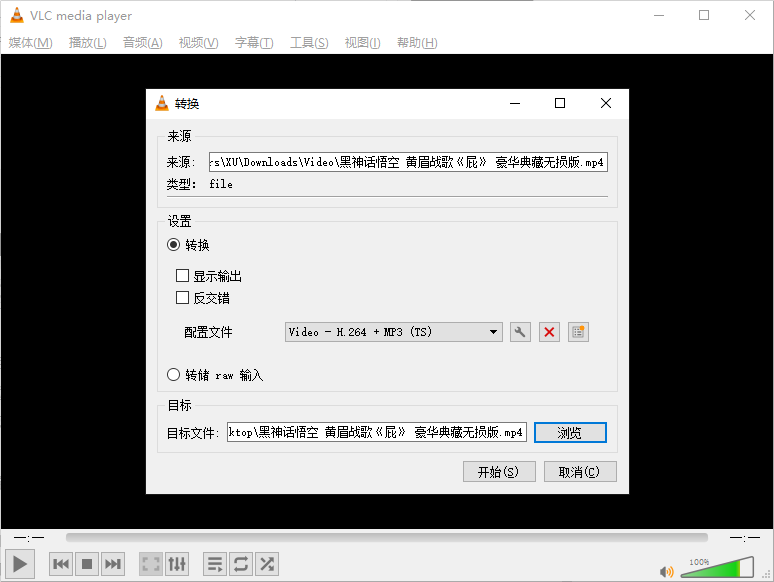Open extended settings equalizer icon
The image size is (774, 582).
coord(177,564)
